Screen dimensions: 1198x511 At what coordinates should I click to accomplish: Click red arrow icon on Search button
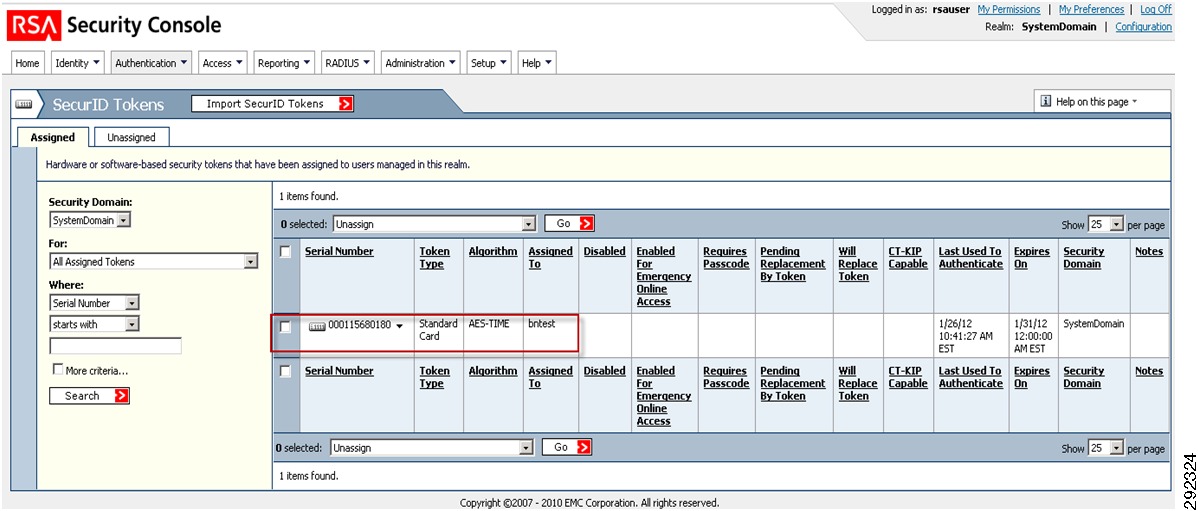point(122,396)
